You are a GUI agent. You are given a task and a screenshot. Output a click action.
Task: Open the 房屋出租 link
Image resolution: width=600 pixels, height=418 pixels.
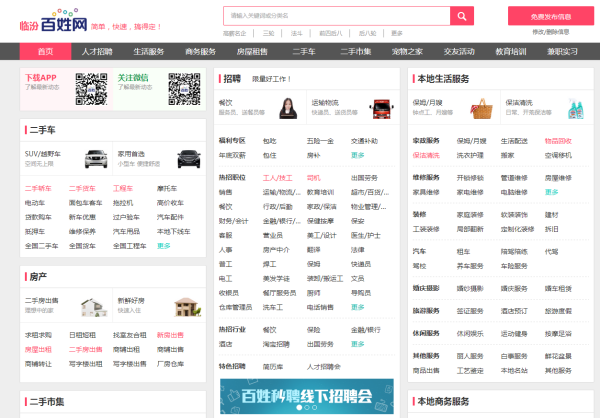coord(38,349)
